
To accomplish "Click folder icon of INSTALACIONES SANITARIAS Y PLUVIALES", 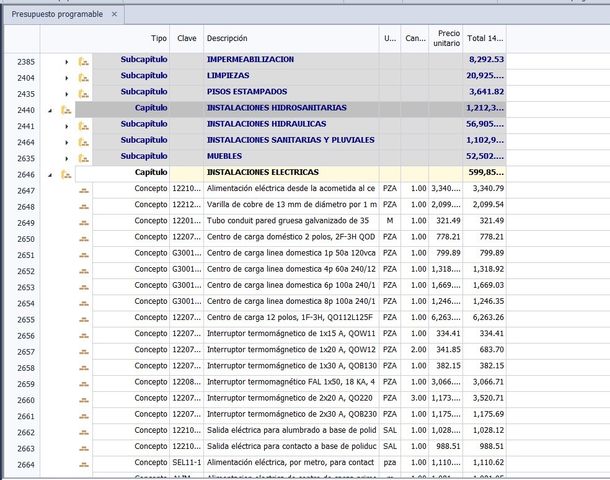I will (x=84, y=142).
